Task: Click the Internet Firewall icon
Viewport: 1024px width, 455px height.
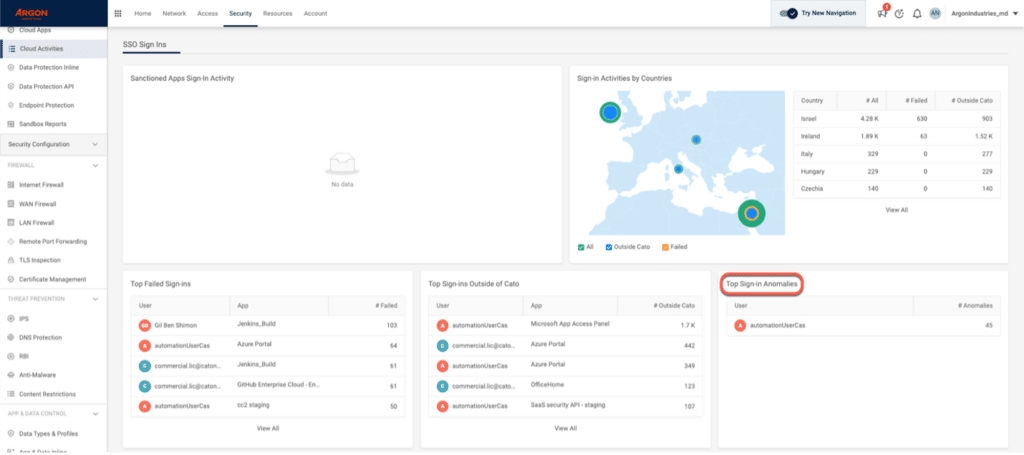Action: coord(12,185)
